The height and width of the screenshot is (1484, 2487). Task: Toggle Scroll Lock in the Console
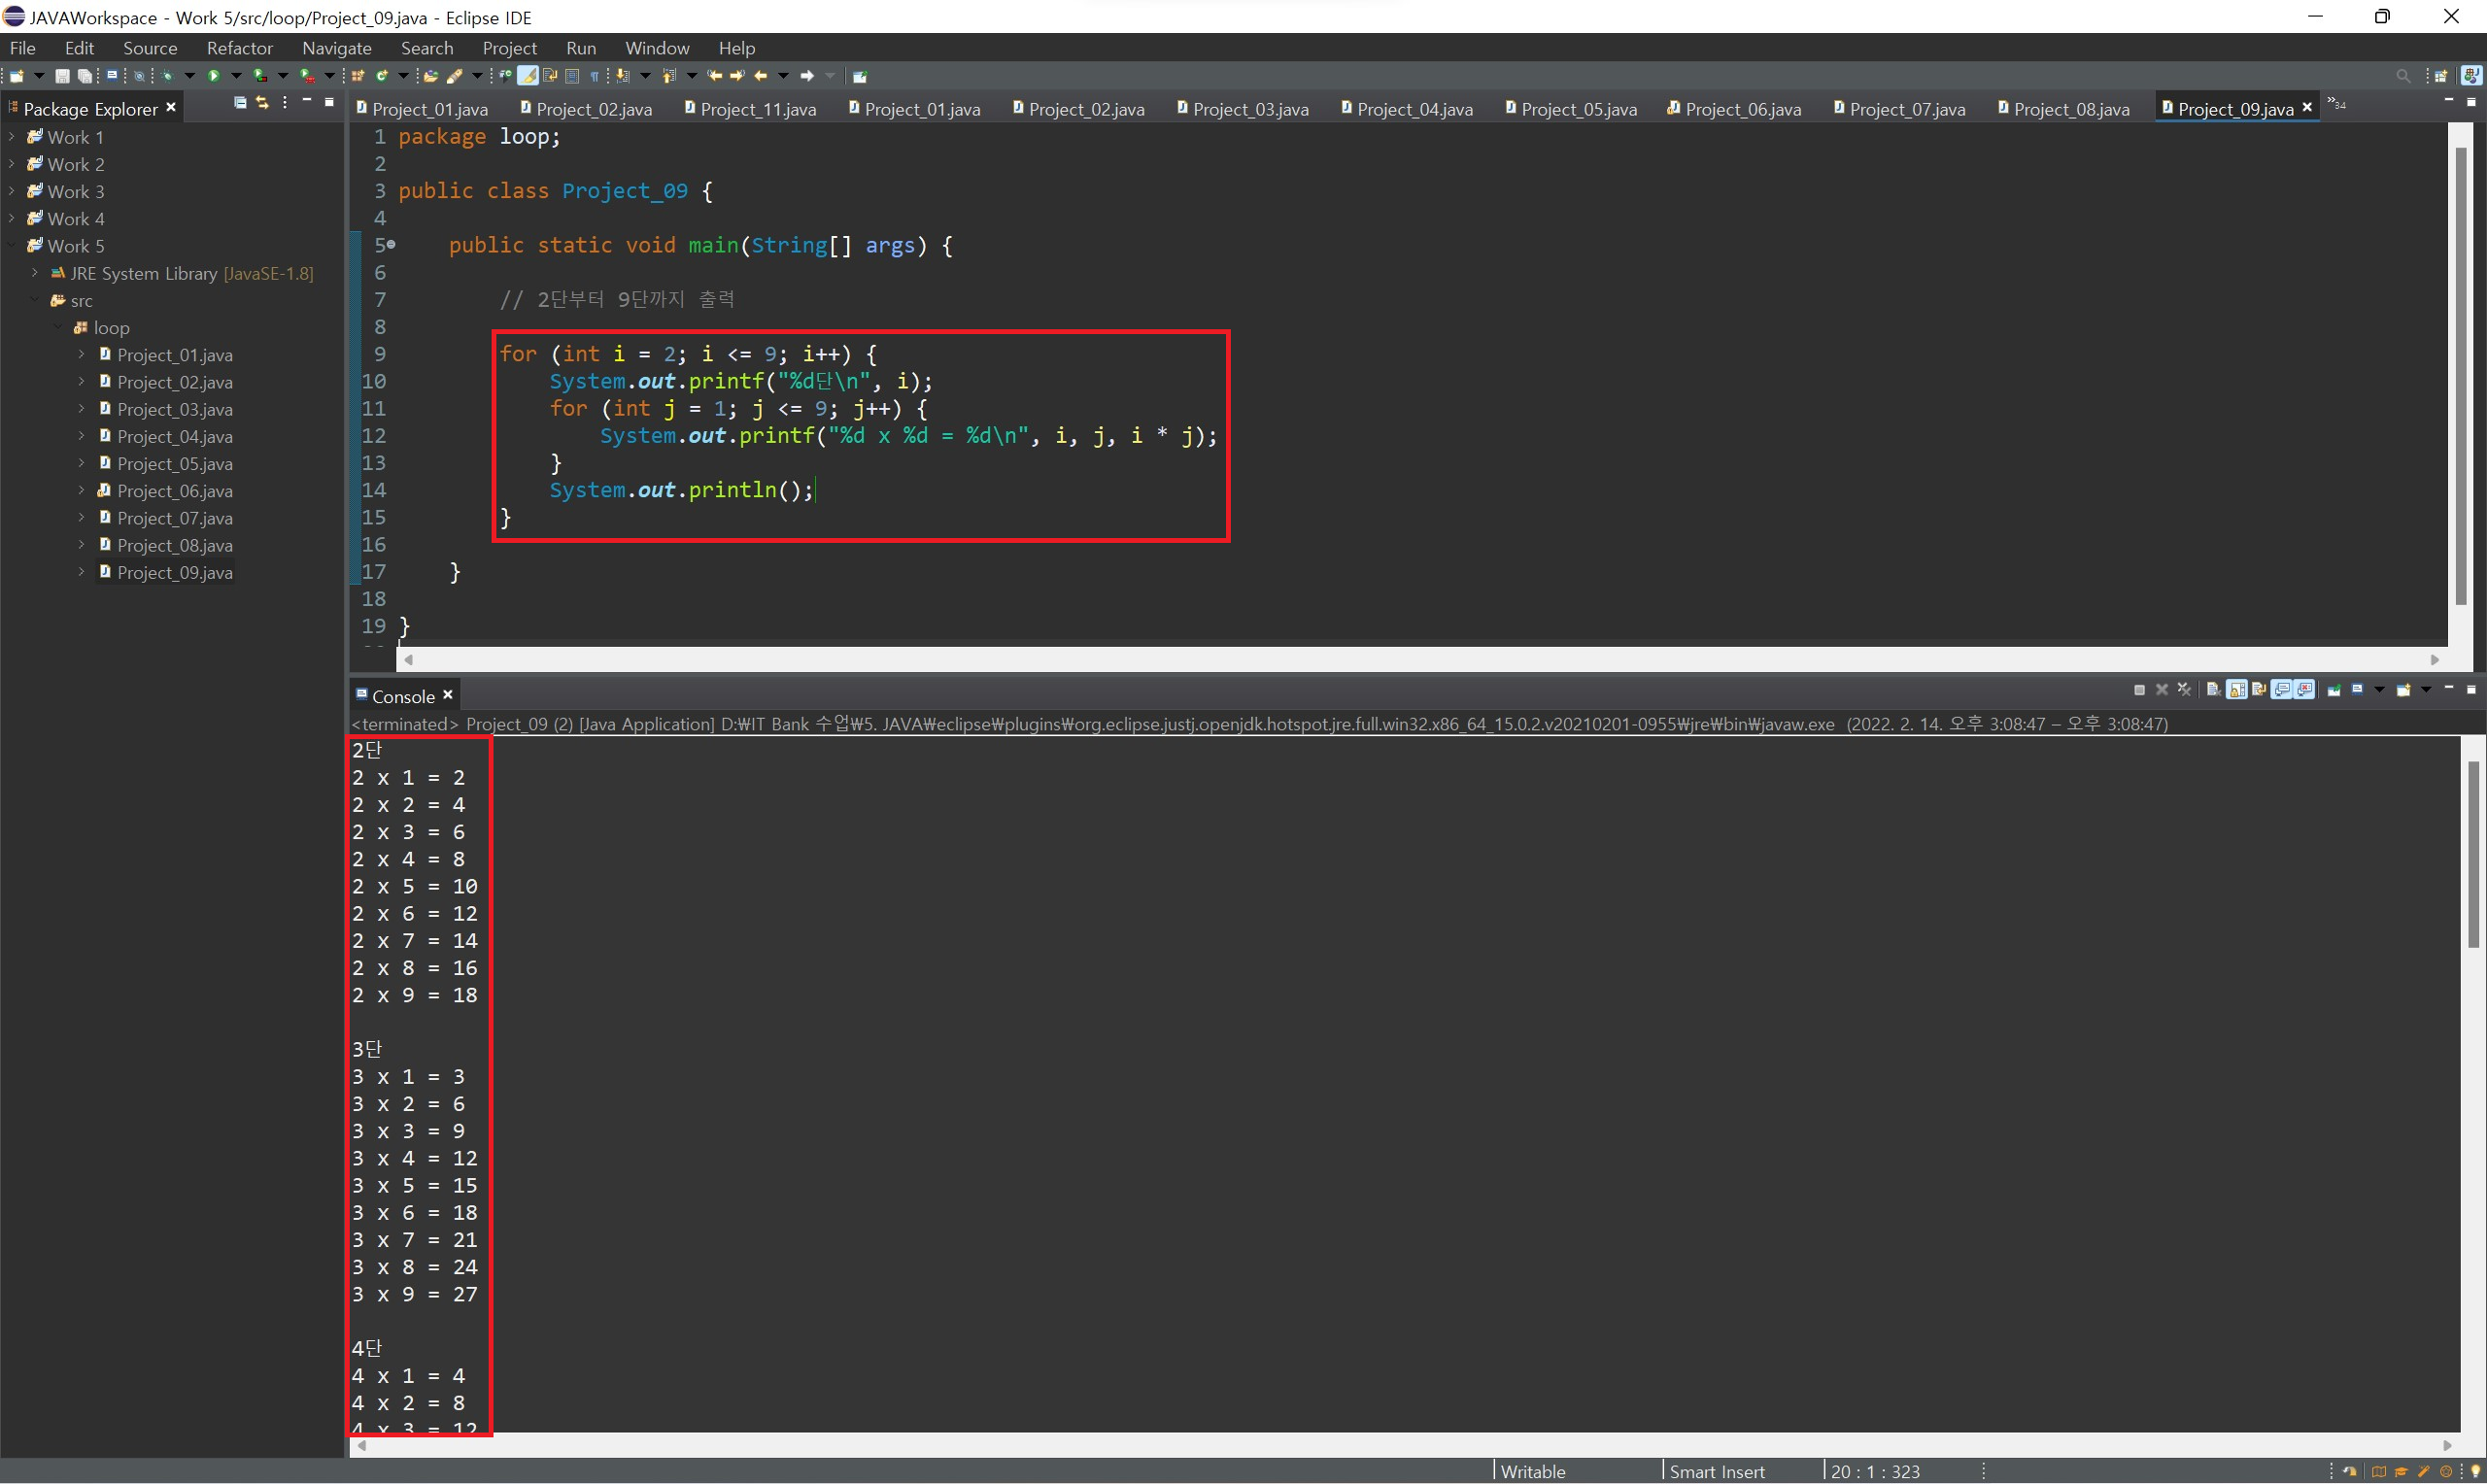pos(2237,690)
